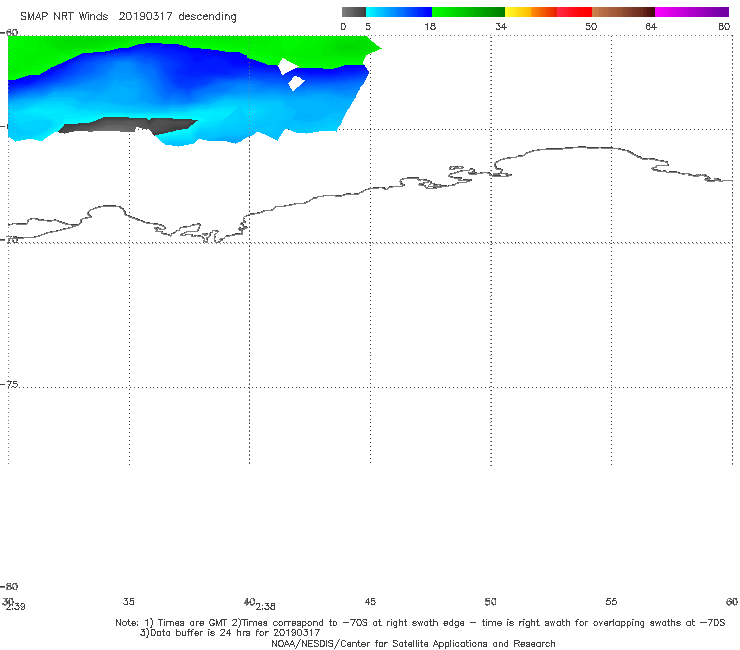Click the note line starting "Note: 1) Times are GMT"

coord(420,623)
